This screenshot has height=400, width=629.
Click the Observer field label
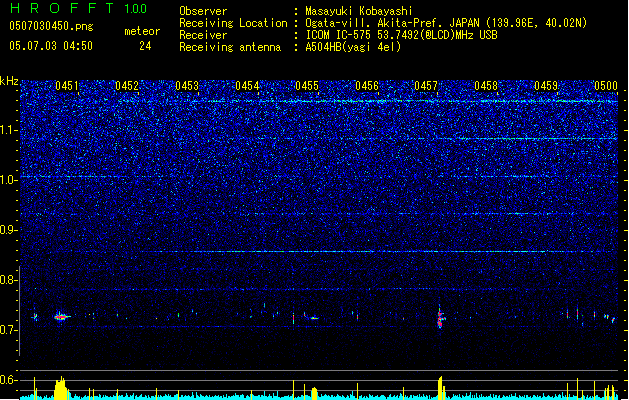click(x=203, y=11)
